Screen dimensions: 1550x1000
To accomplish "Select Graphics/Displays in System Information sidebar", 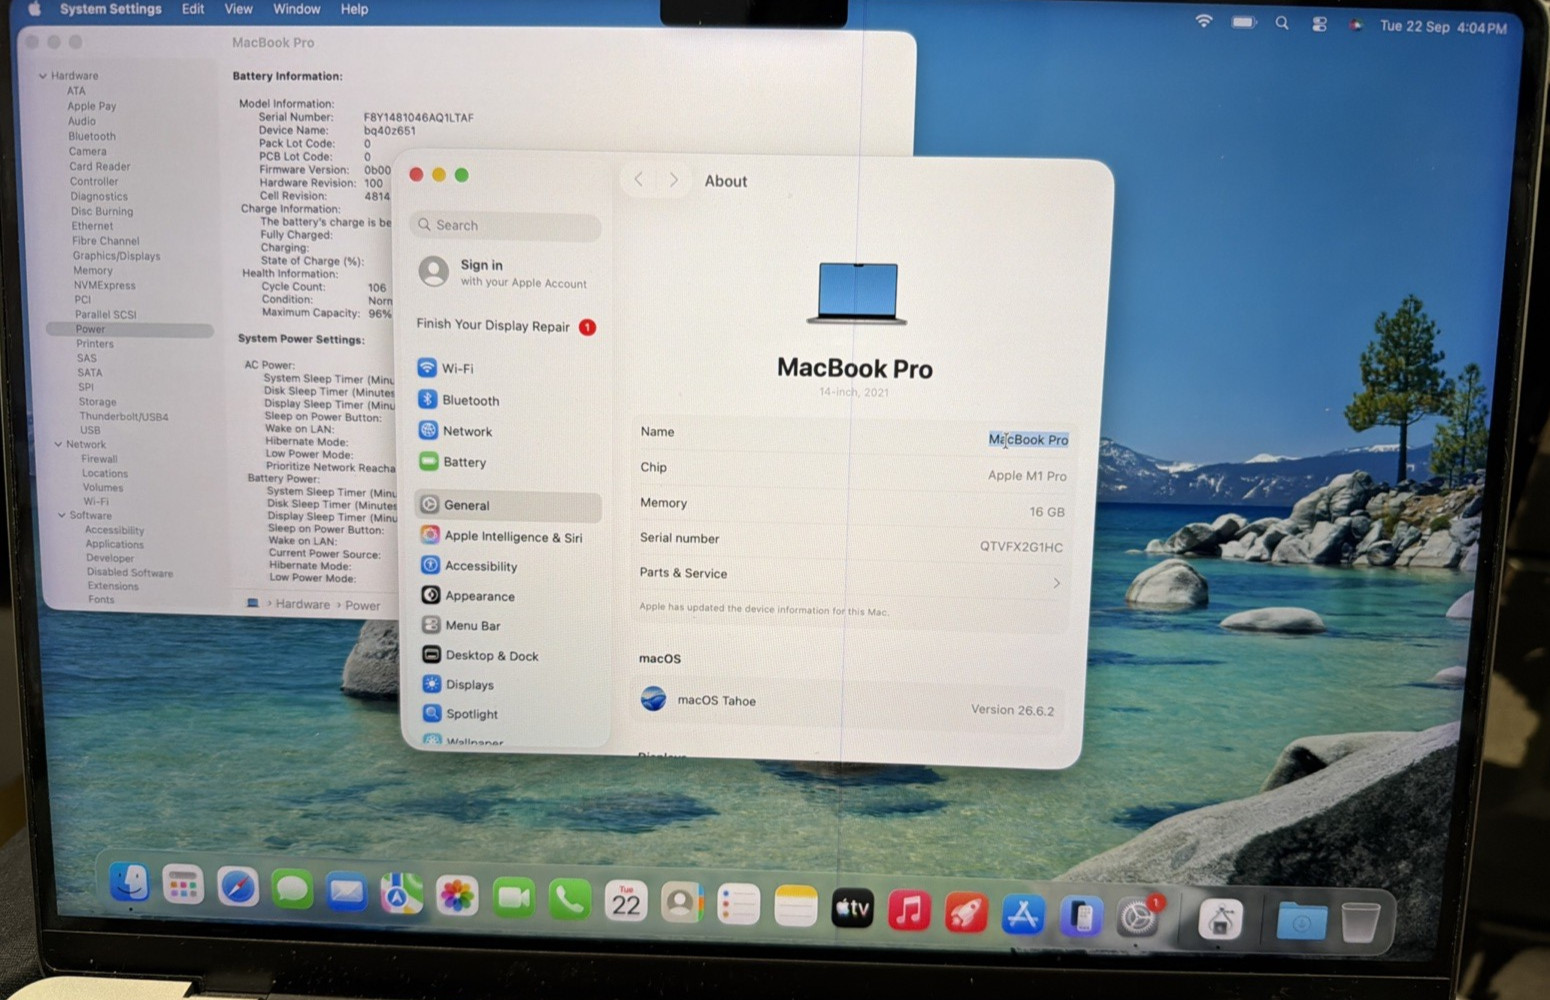I will [x=116, y=256].
